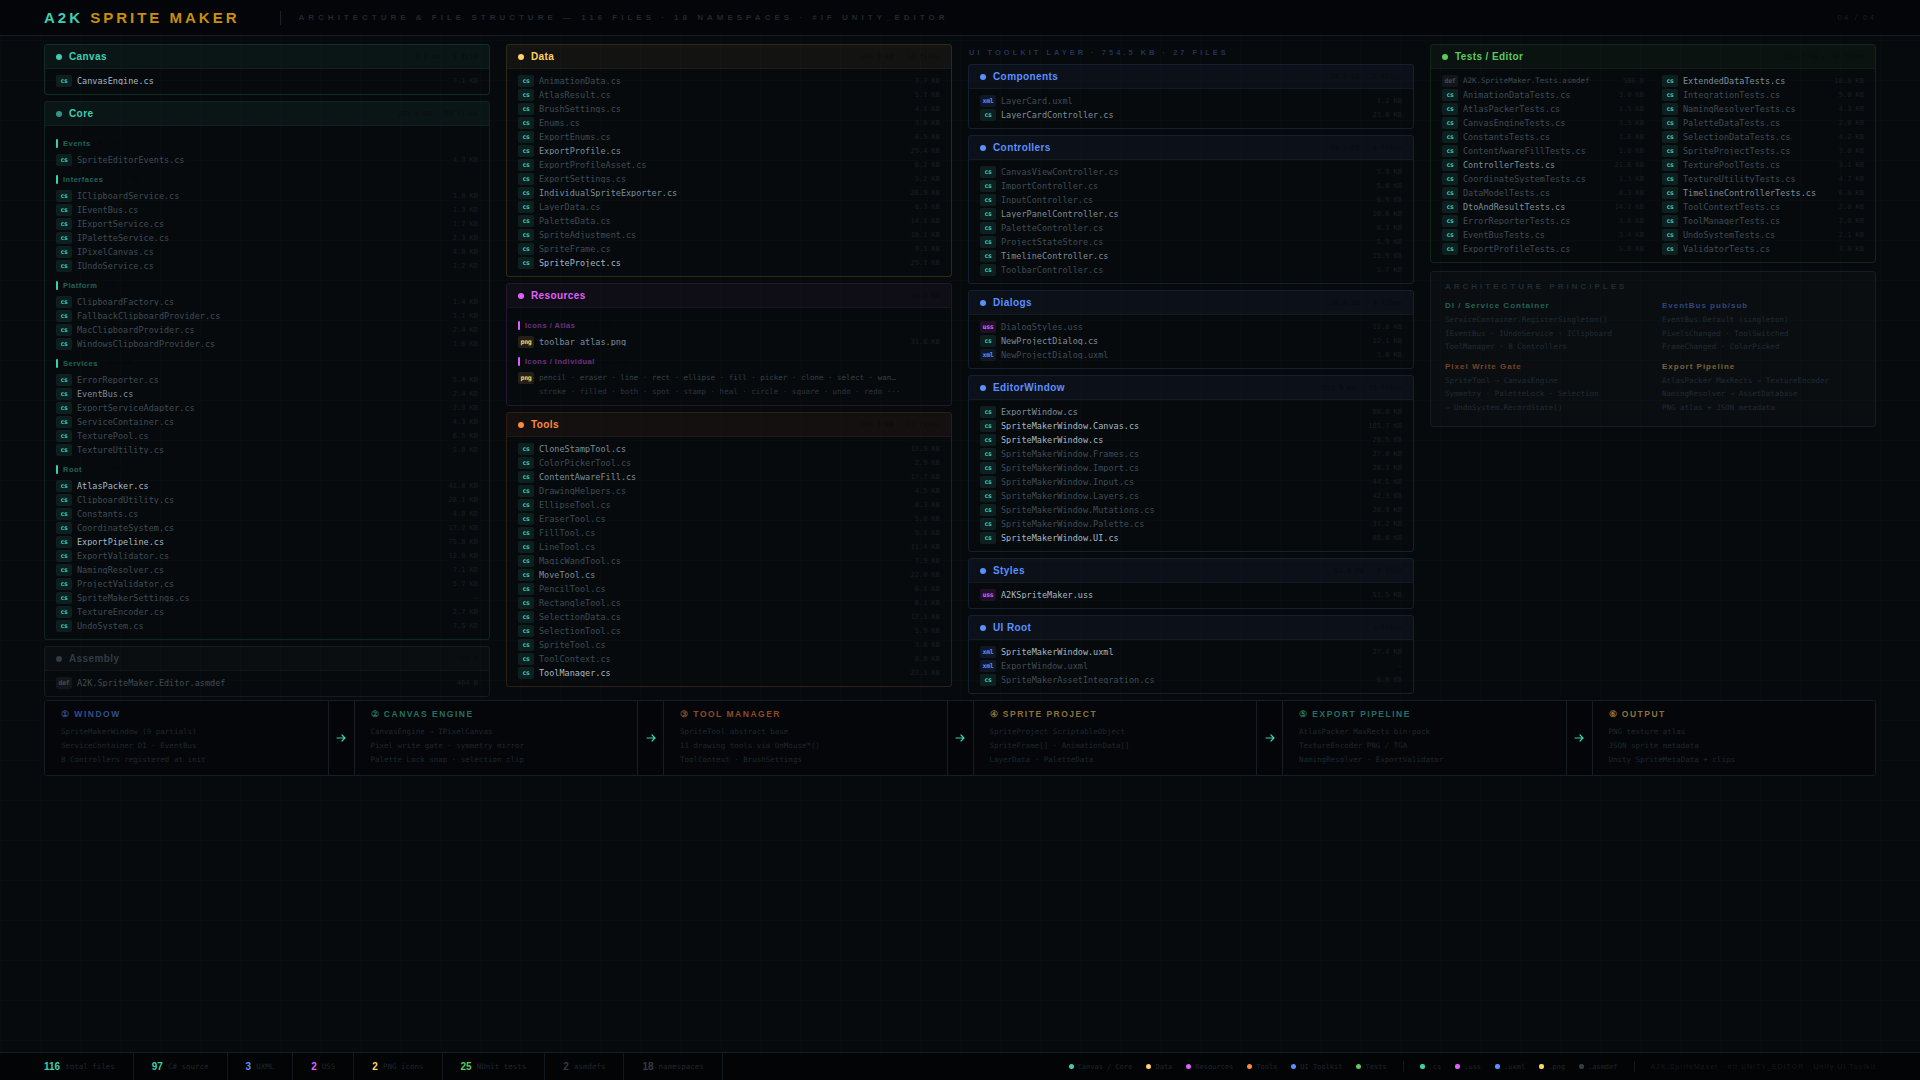
Task: Click the def icon beside A2K.SpriteMaker.Editor.asmdef
Action: click(x=64, y=683)
